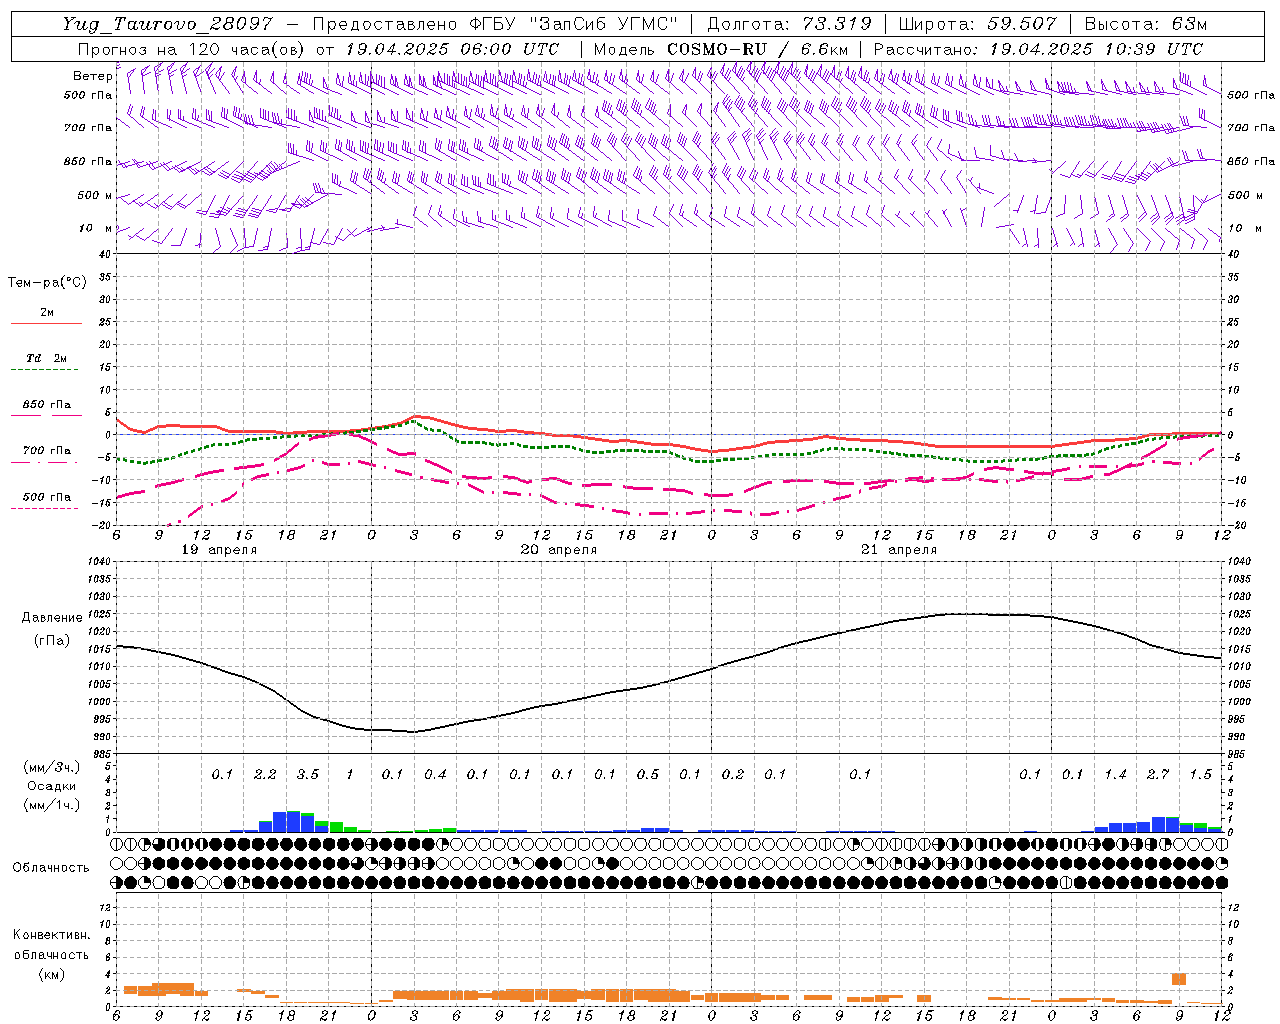Click the Широта: 59.507 header field
This screenshot has height=1024, width=1280.
pos(976,24)
